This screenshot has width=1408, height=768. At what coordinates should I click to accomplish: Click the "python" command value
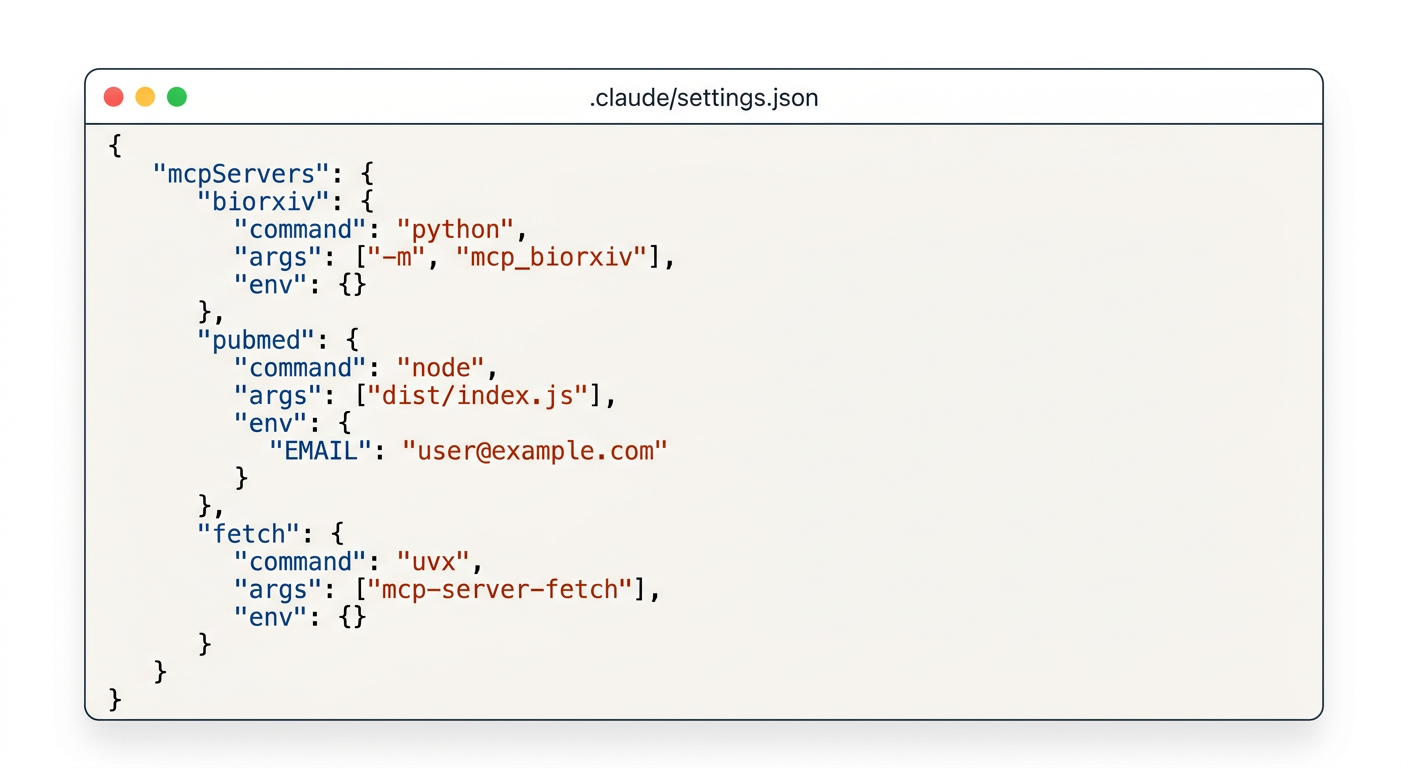pos(455,229)
